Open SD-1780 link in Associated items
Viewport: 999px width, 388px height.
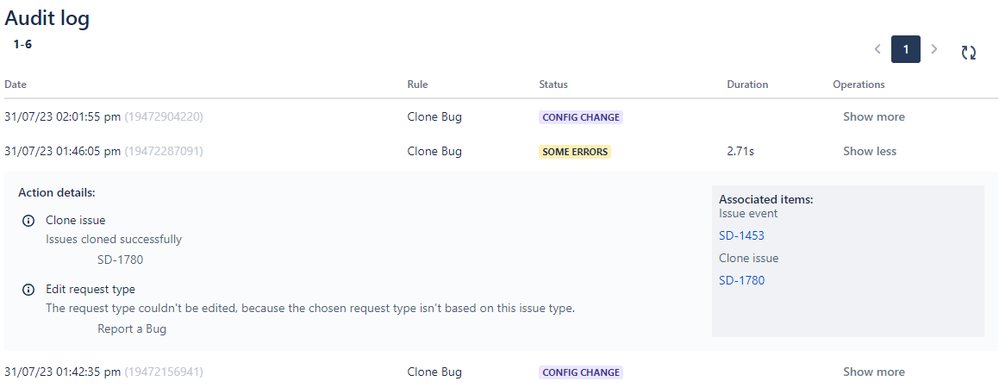click(742, 280)
